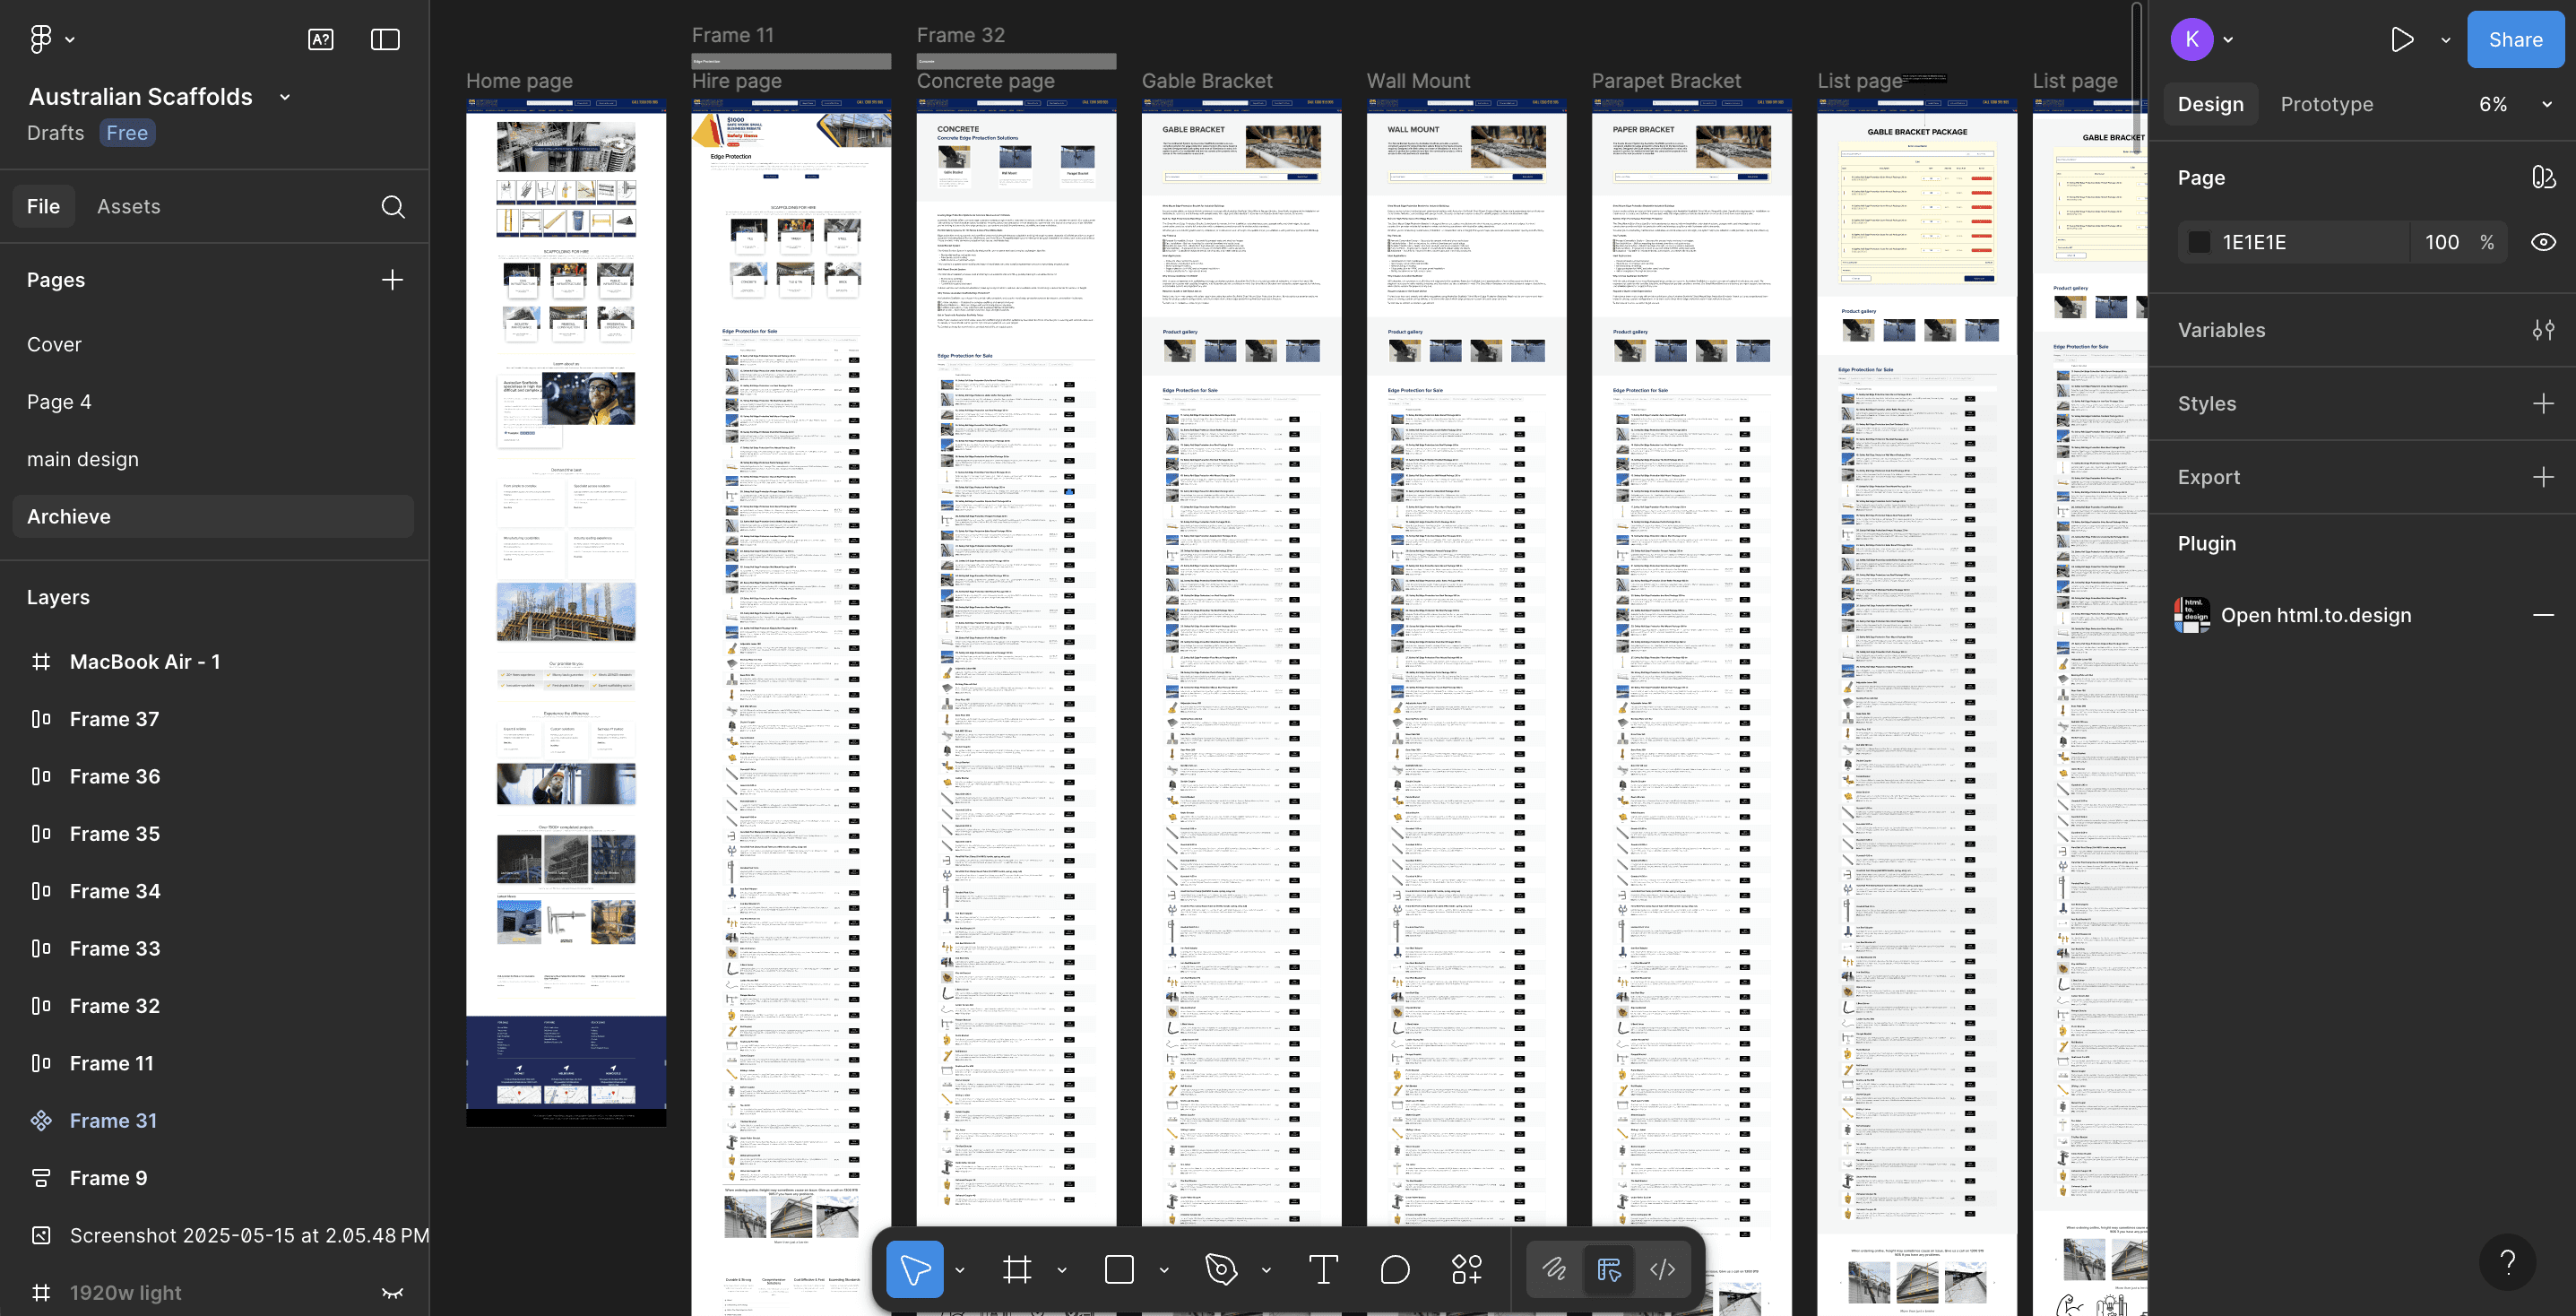Select the Comment tool
Image resolution: width=2576 pixels, height=1316 pixels.
(x=1394, y=1269)
